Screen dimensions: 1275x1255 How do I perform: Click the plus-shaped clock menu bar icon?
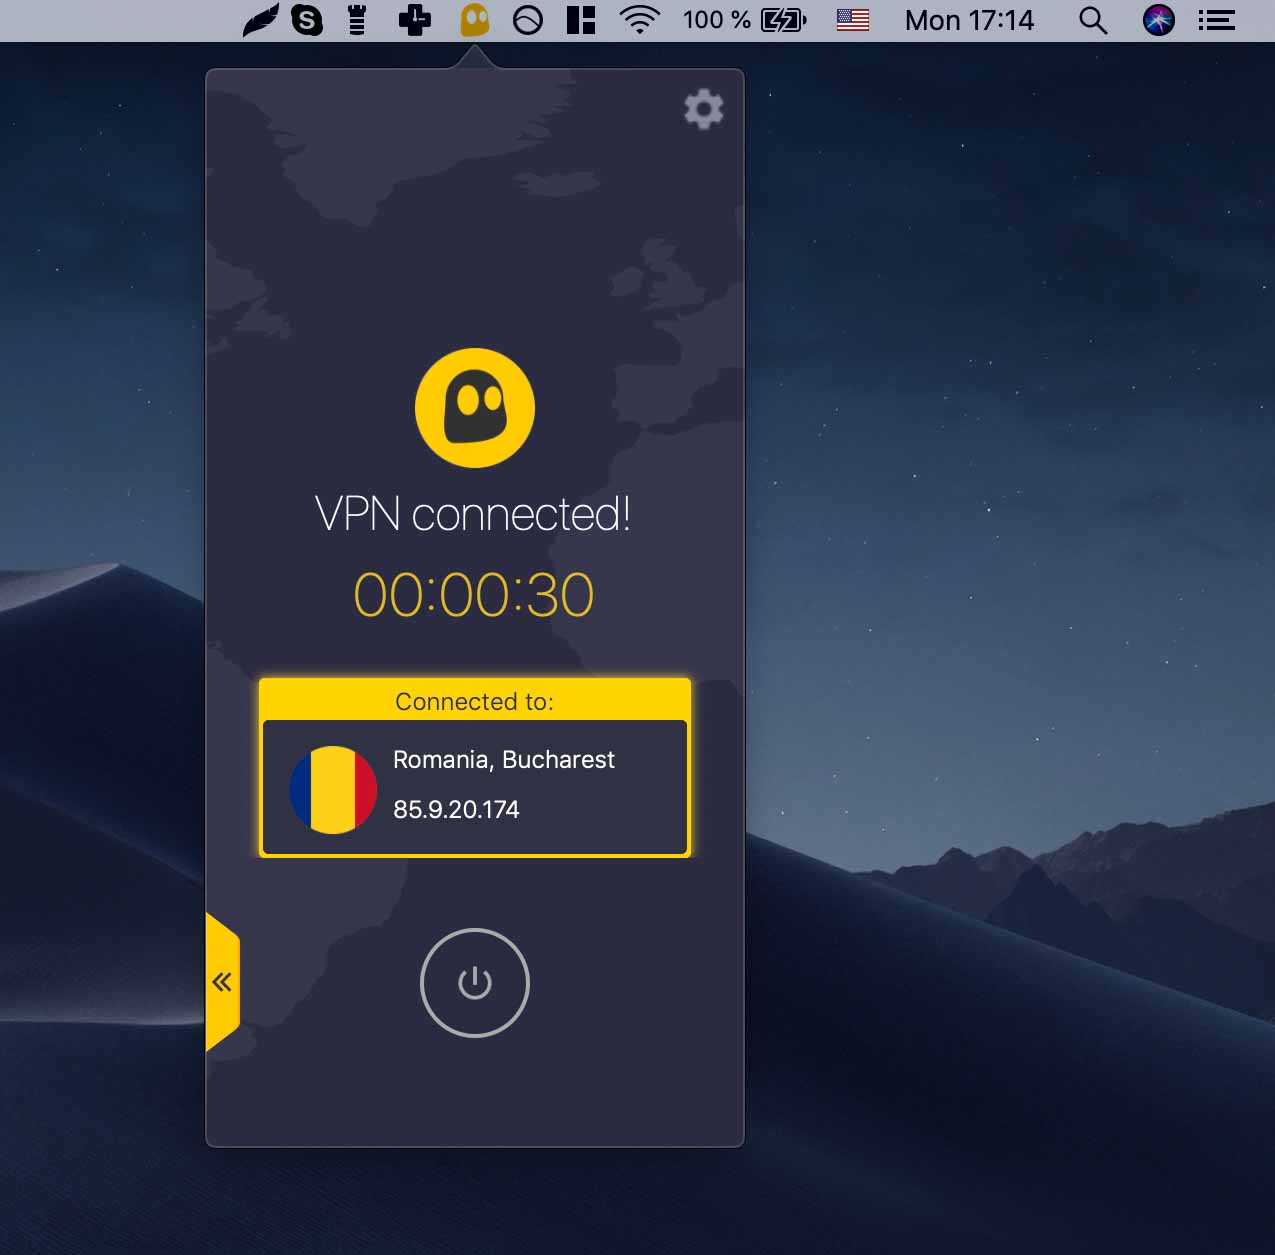(414, 20)
